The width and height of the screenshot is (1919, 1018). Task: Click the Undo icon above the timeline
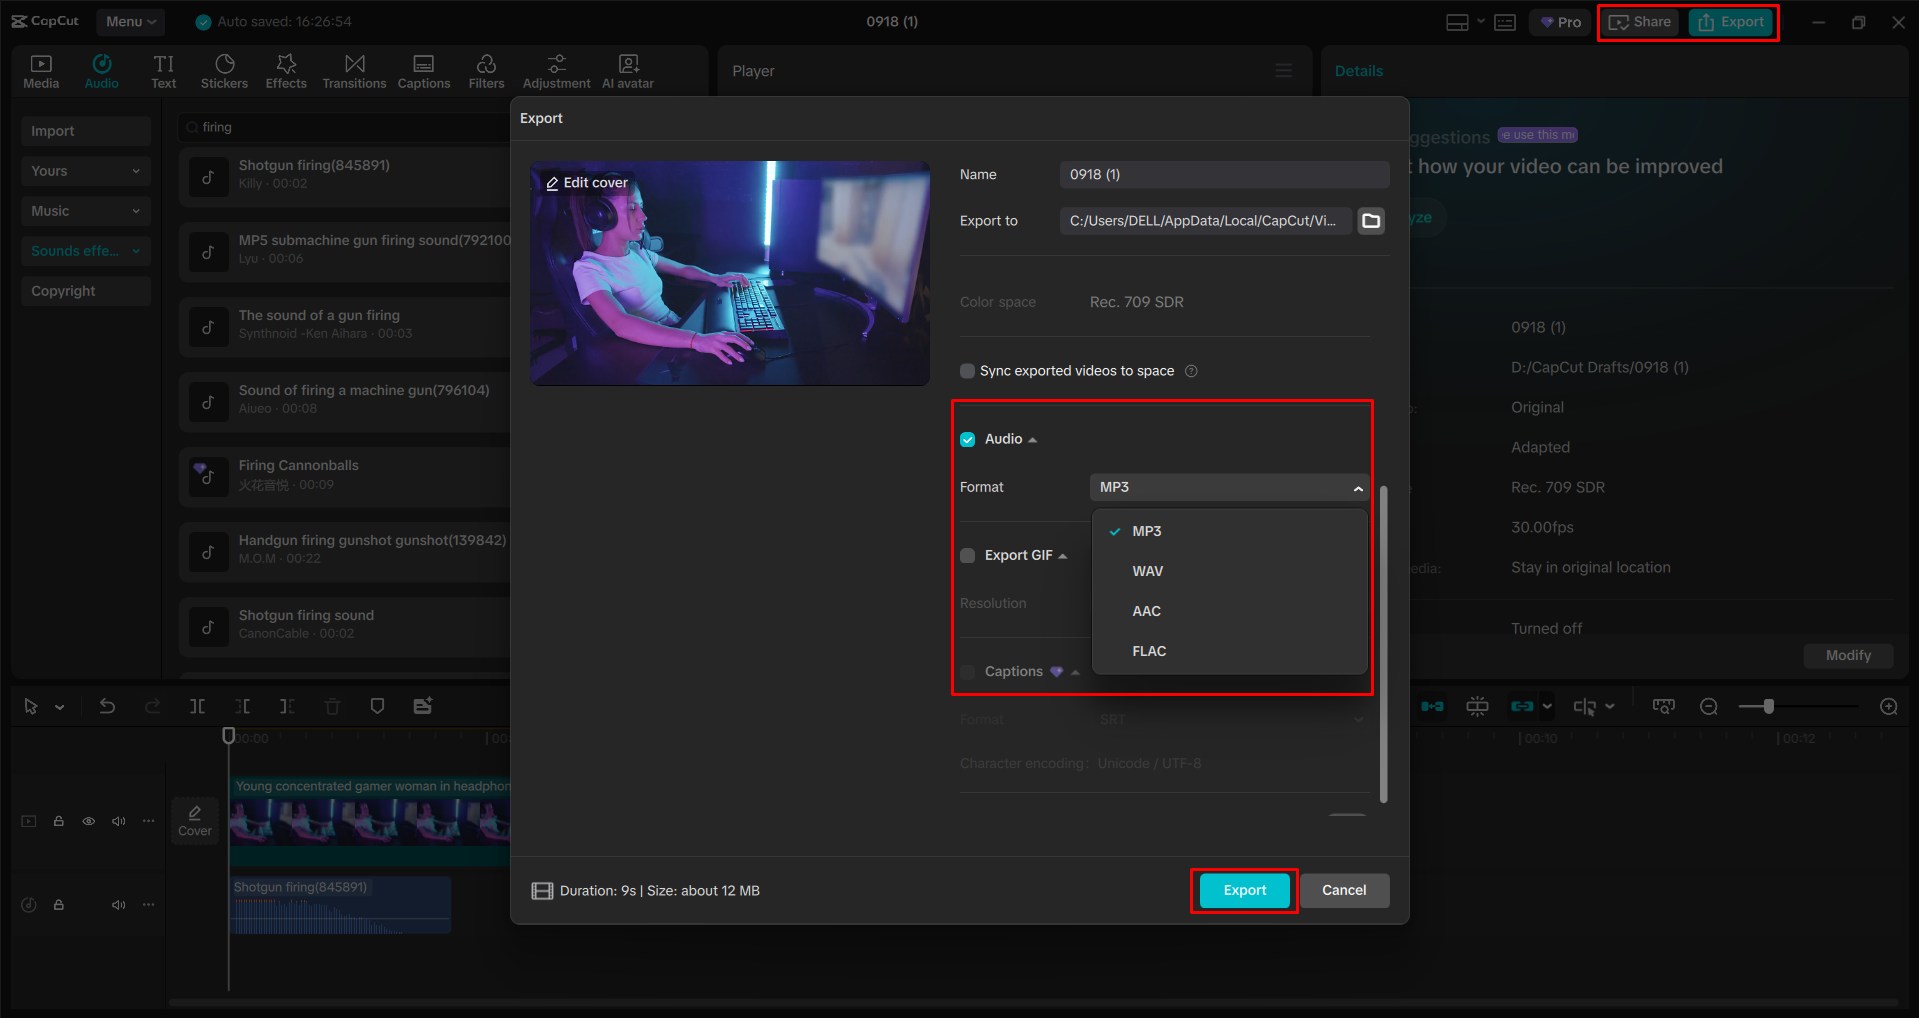pyautogui.click(x=107, y=705)
